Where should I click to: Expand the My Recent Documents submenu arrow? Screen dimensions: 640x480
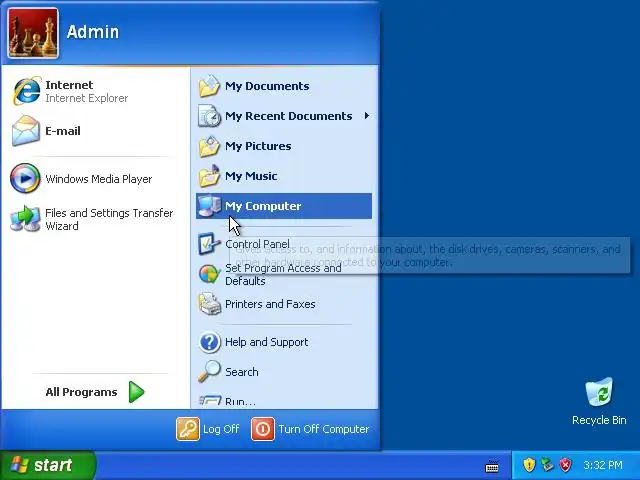367,116
